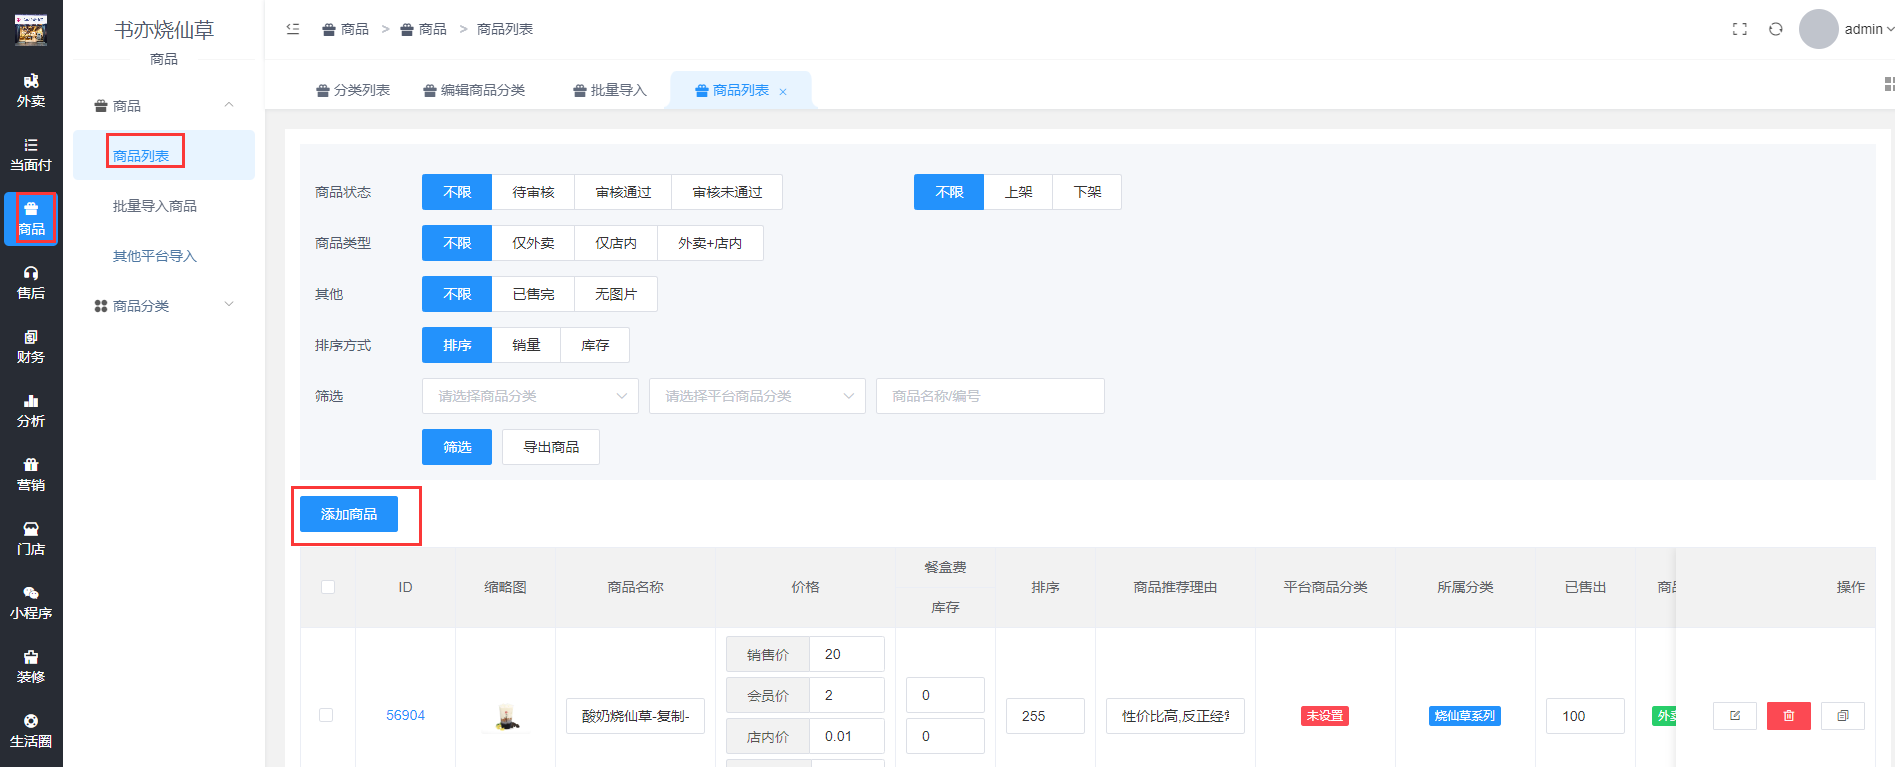Select 仅店内 product type filter
Image resolution: width=1895 pixels, height=767 pixels.
pyautogui.click(x=616, y=243)
